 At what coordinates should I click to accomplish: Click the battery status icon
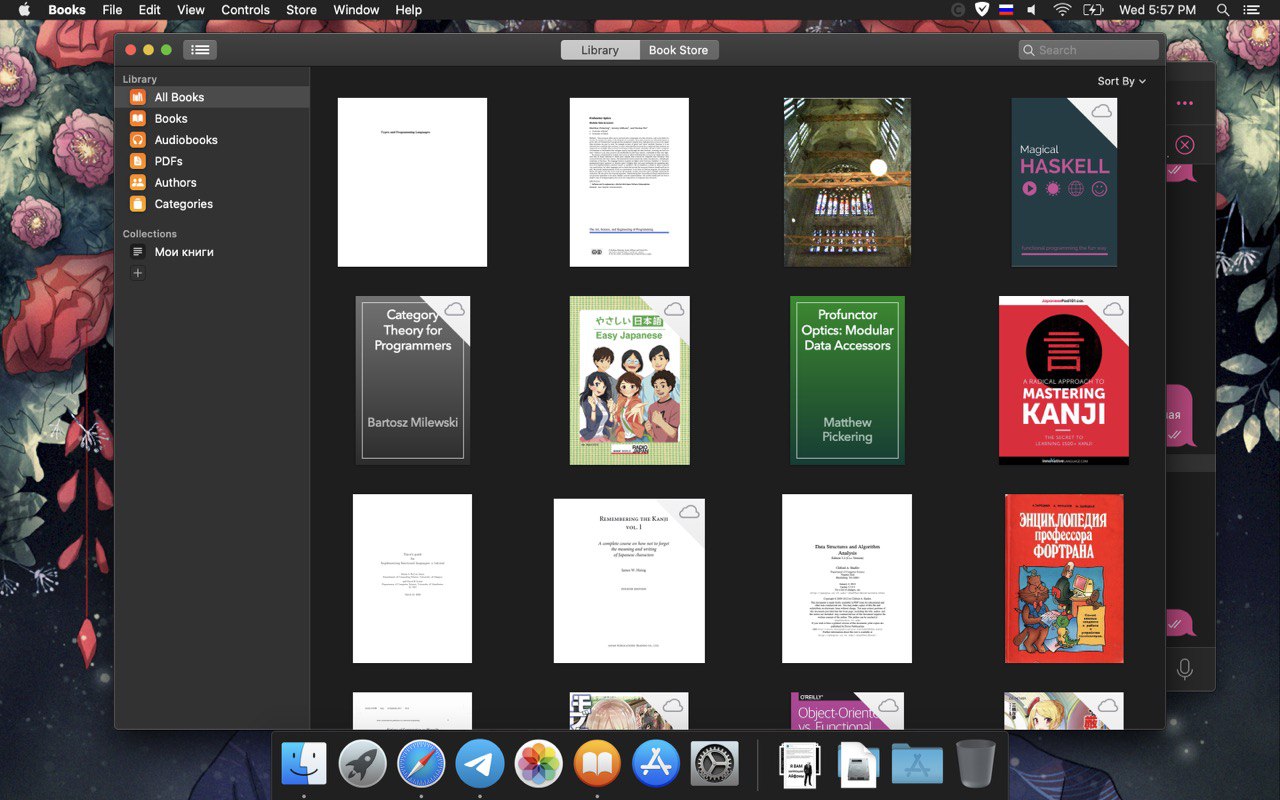click(x=1093, y=10)
